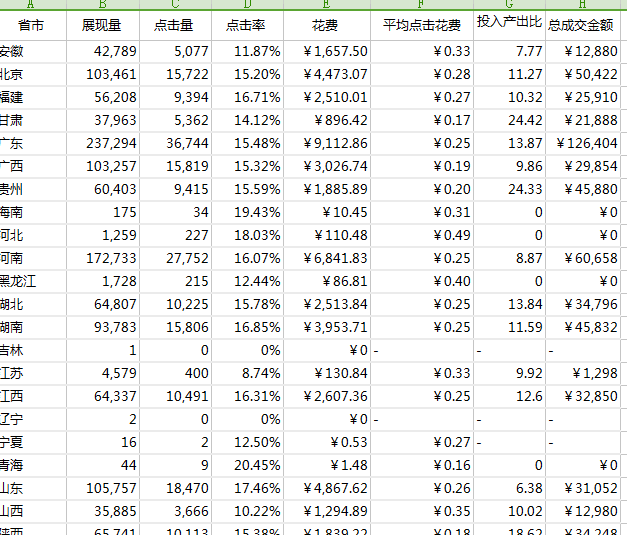Select ROI cell 12.6
This screenshot has width=627, height=535.
tap(509, 397)
